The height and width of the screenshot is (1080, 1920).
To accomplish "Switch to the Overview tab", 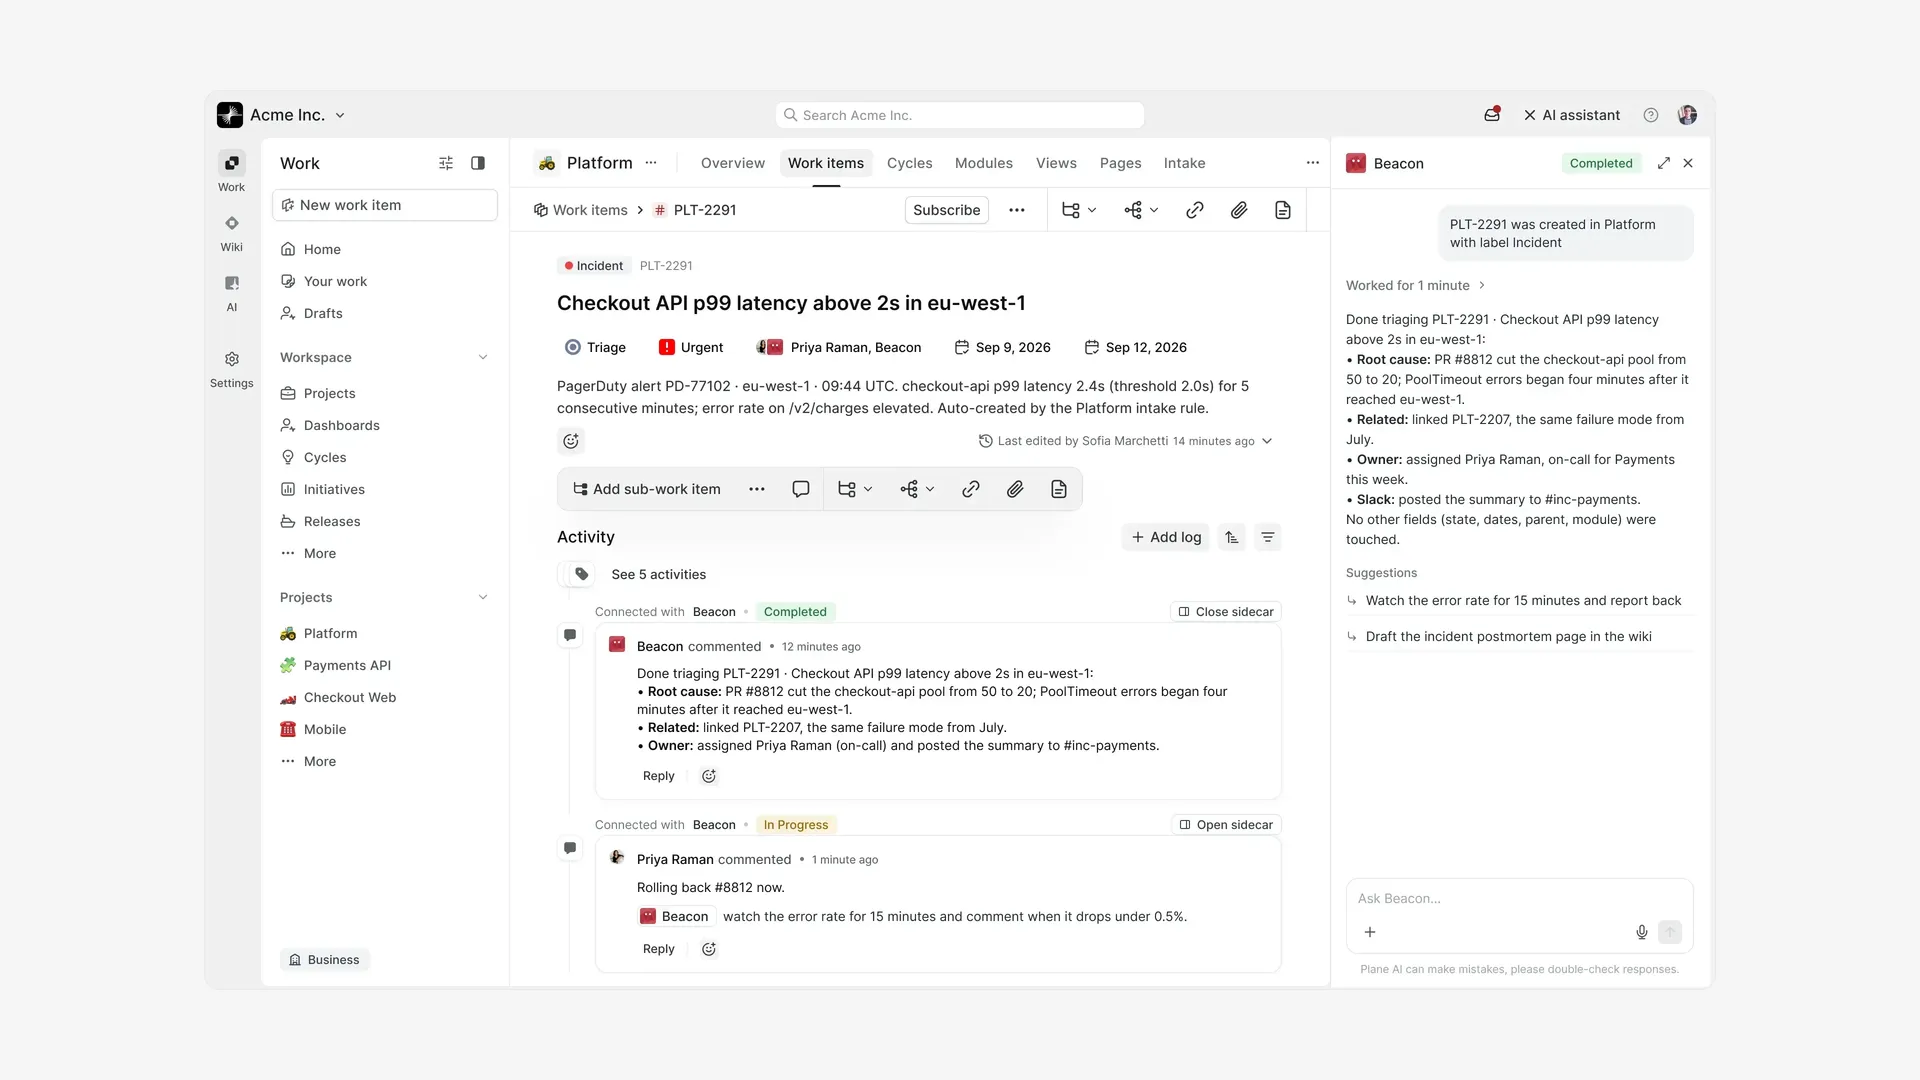I will click(x=732, y=163).
